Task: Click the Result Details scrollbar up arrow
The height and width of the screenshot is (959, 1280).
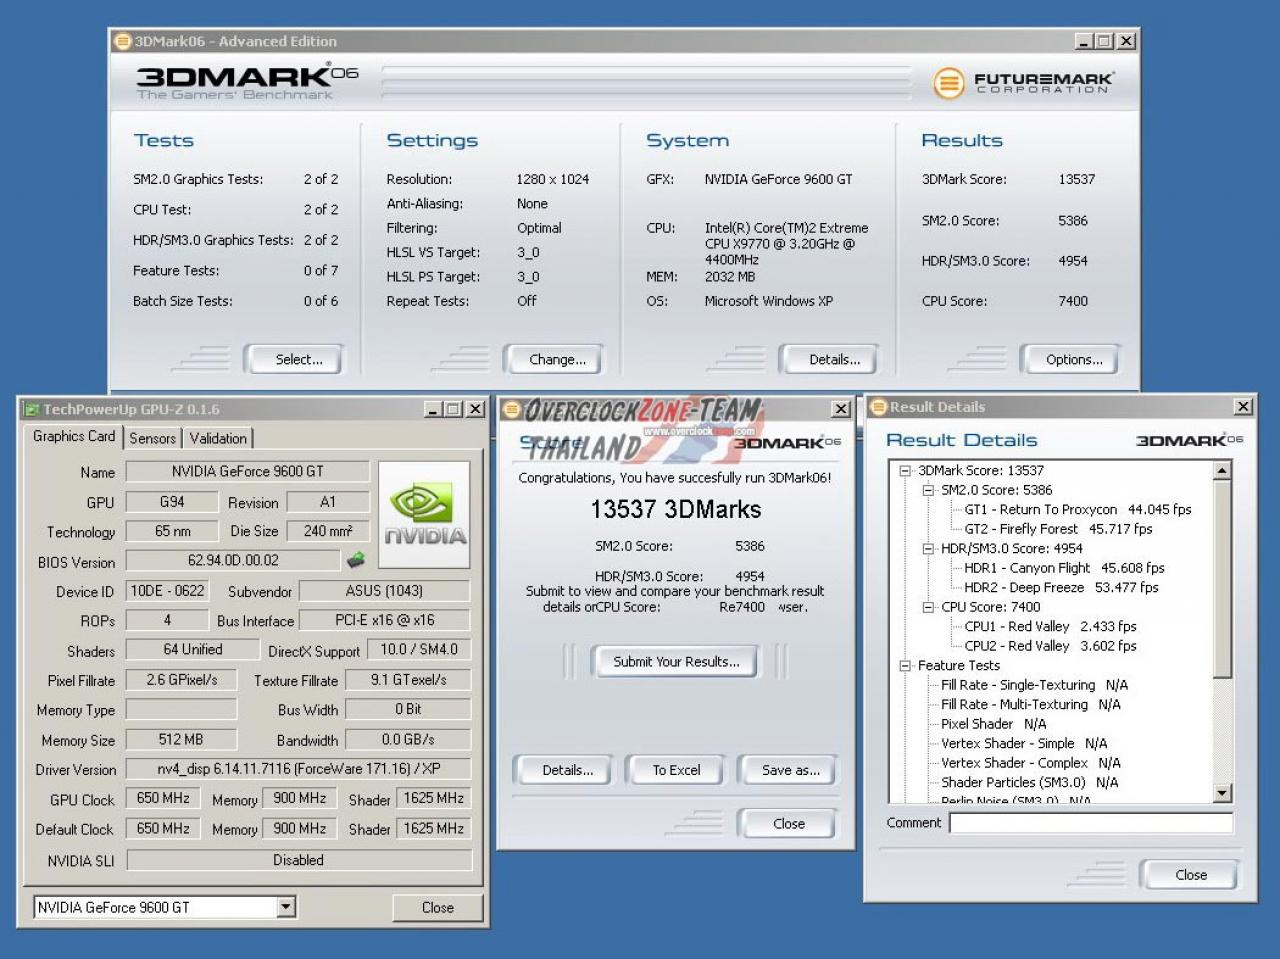Action: [x=1222, y=471]
